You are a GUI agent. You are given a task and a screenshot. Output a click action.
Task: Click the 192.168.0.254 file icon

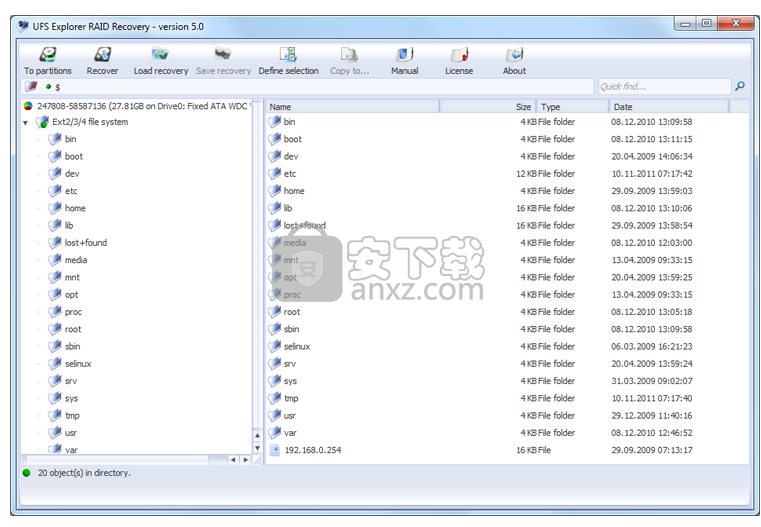(x=275, y=450)
